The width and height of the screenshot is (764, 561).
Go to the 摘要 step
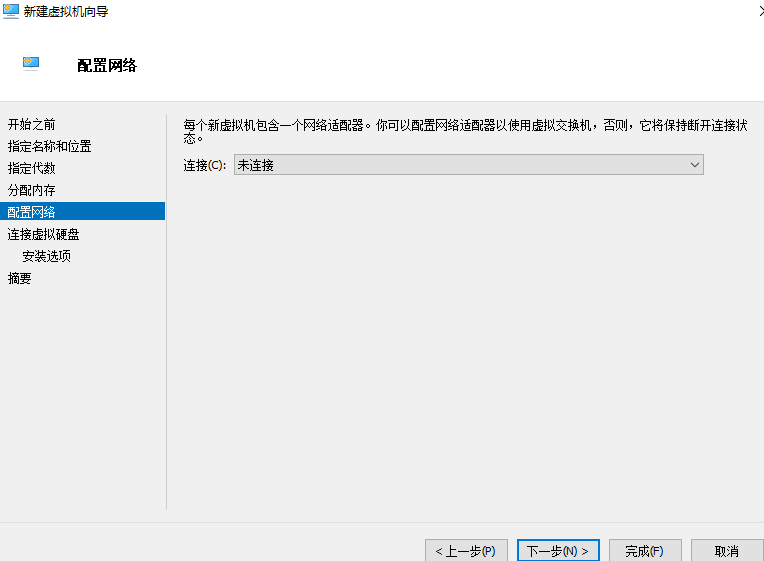pyautogui.click(x=19, y=278)
